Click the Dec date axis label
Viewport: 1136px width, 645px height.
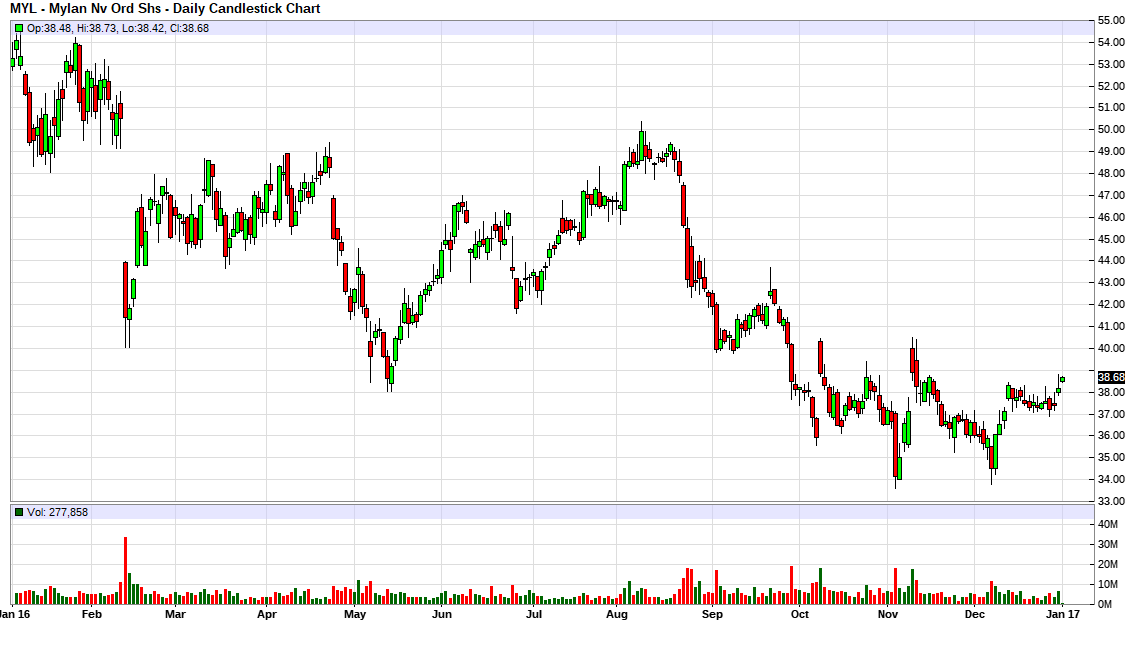(x=974, y=615)
